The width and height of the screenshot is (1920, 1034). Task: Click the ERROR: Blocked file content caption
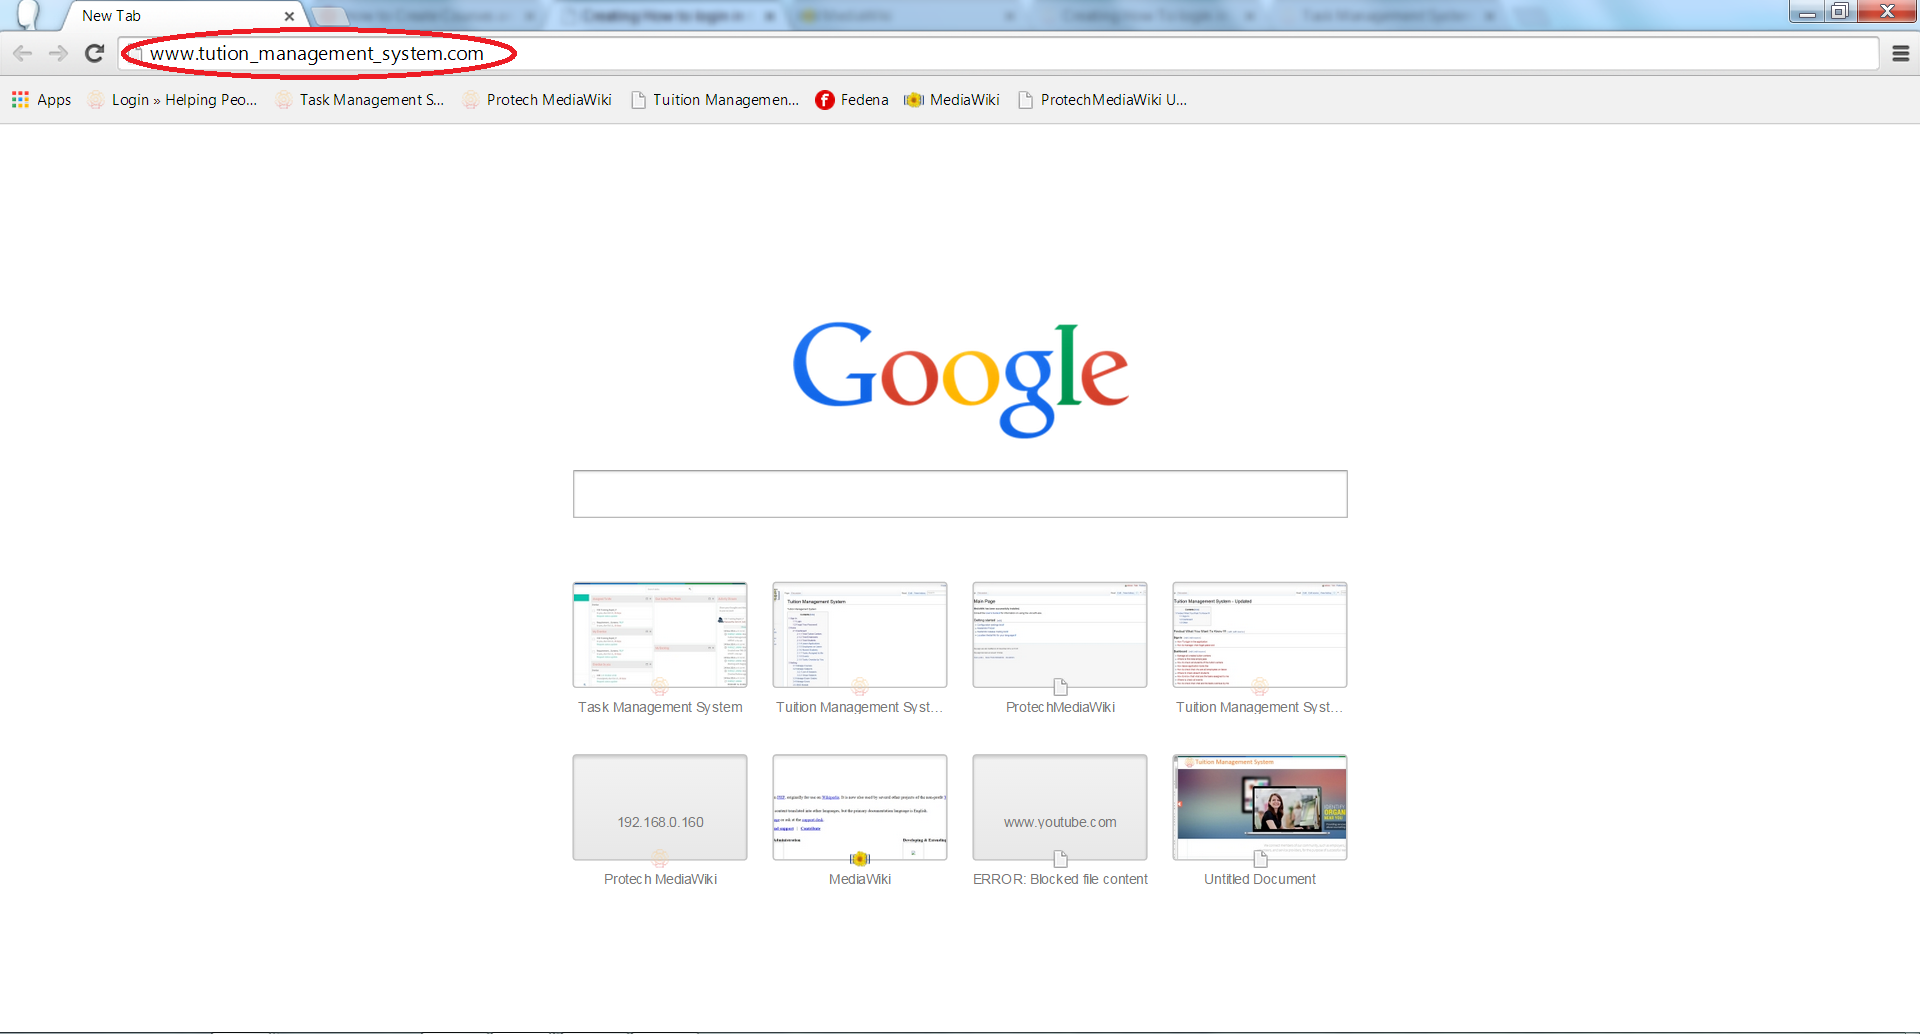click(1060, 879)
